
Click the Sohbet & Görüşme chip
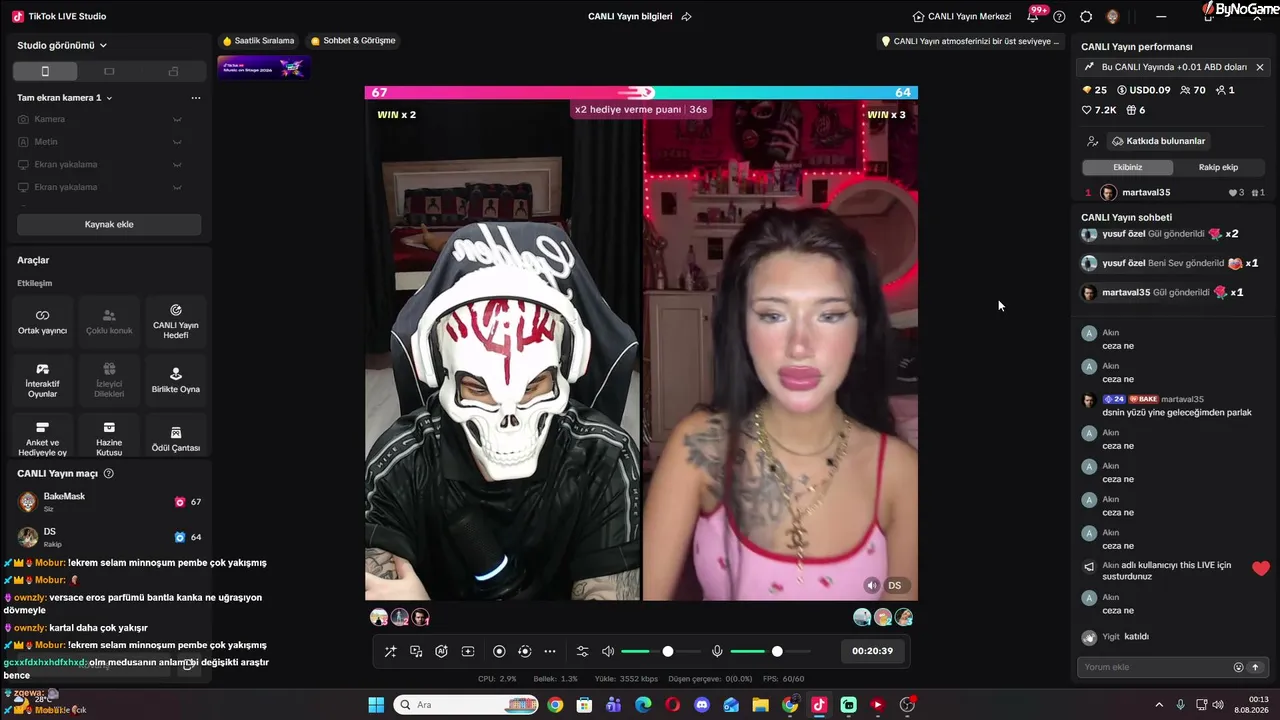(353, 41)
